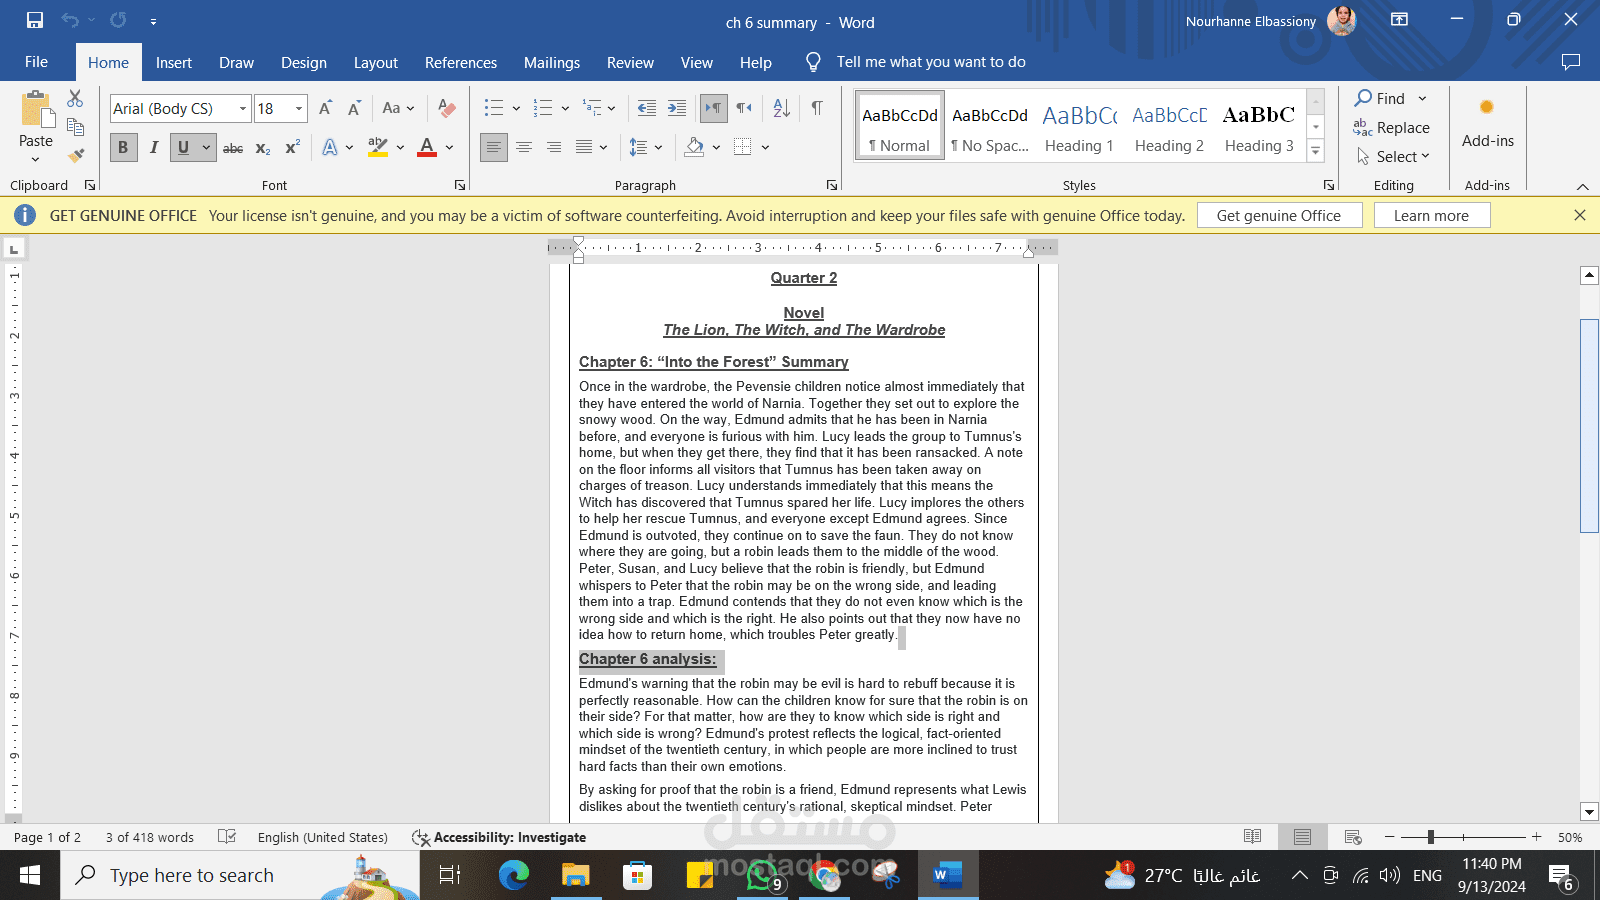Open the Learn more link
This screenshot has width=1600, height=900.
click(x=1432, y=214)
